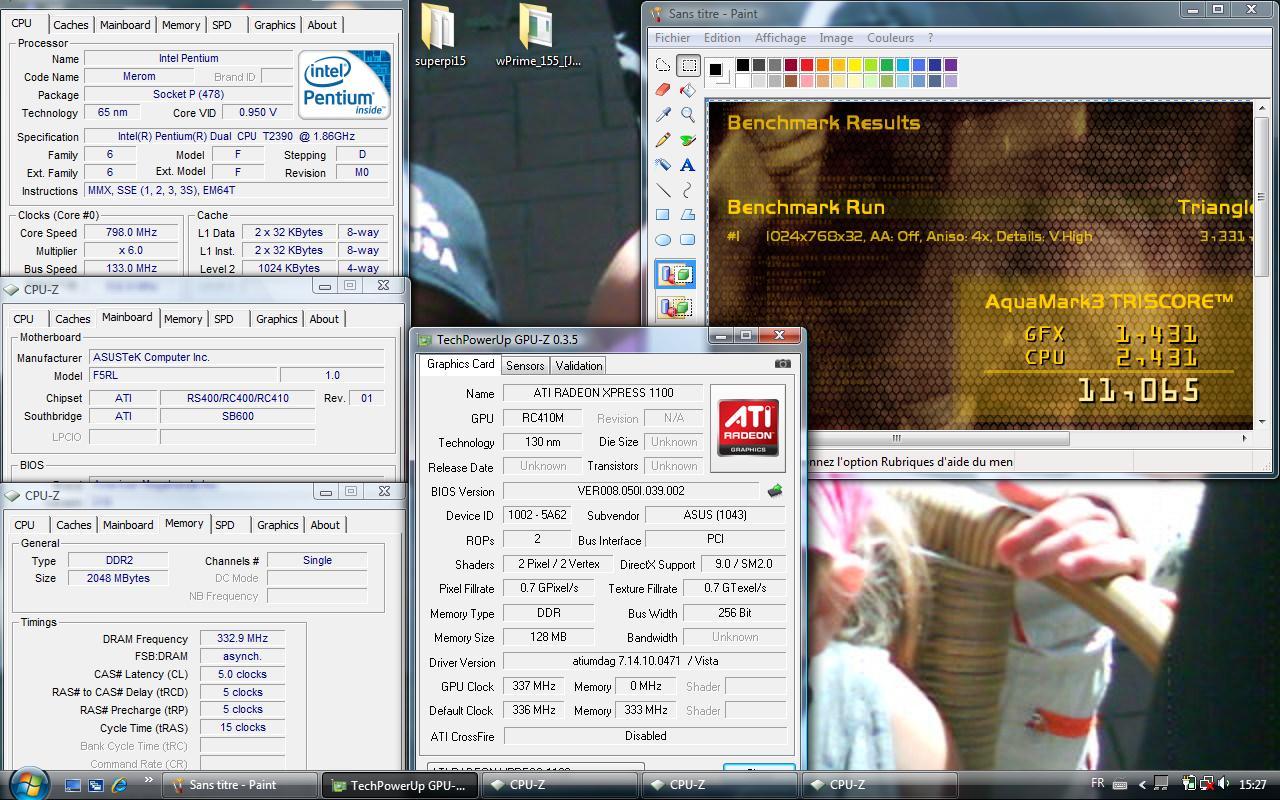1280x800 pixels.
Task: Switch to Validation tab in GPU-Z
Action: pyautogui.click(x=579, y=366)
